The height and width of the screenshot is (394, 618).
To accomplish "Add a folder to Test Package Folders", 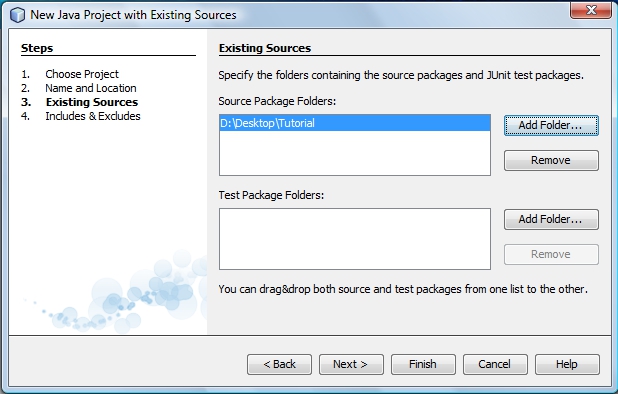I will [551, 219].
